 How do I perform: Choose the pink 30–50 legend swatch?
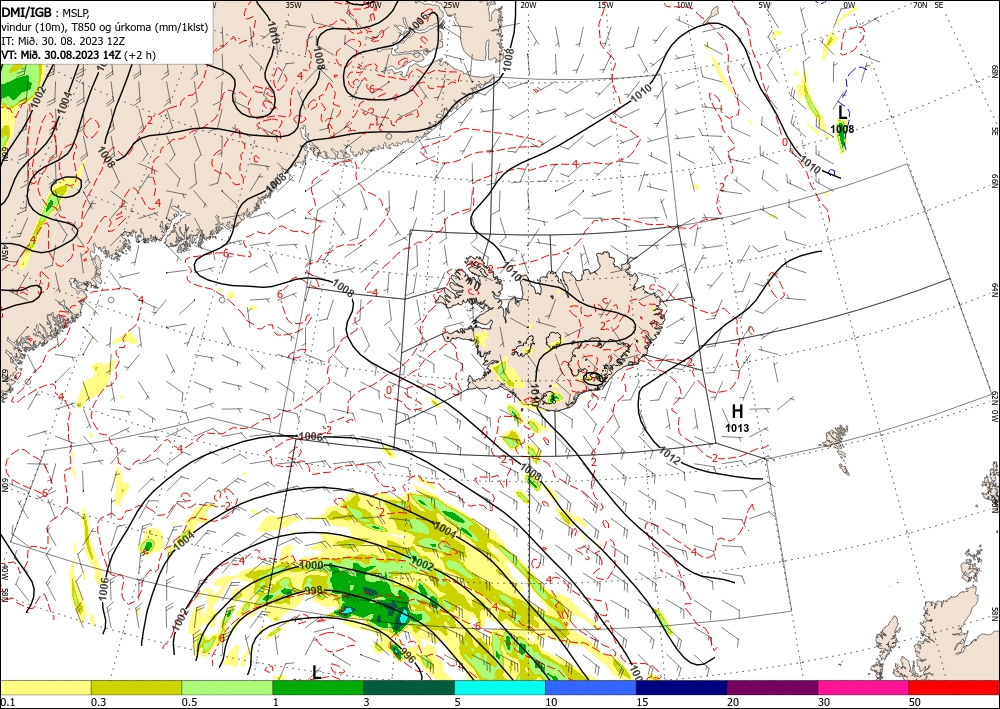(x=864, y=687)
